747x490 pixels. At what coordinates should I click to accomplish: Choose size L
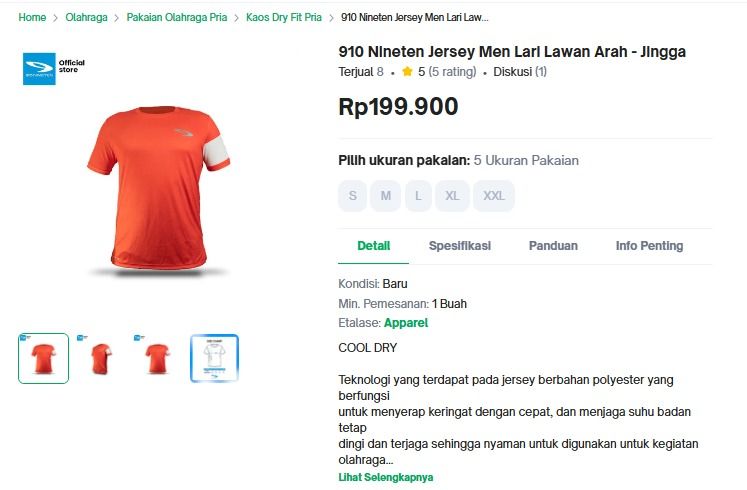(x=418, y=196)
